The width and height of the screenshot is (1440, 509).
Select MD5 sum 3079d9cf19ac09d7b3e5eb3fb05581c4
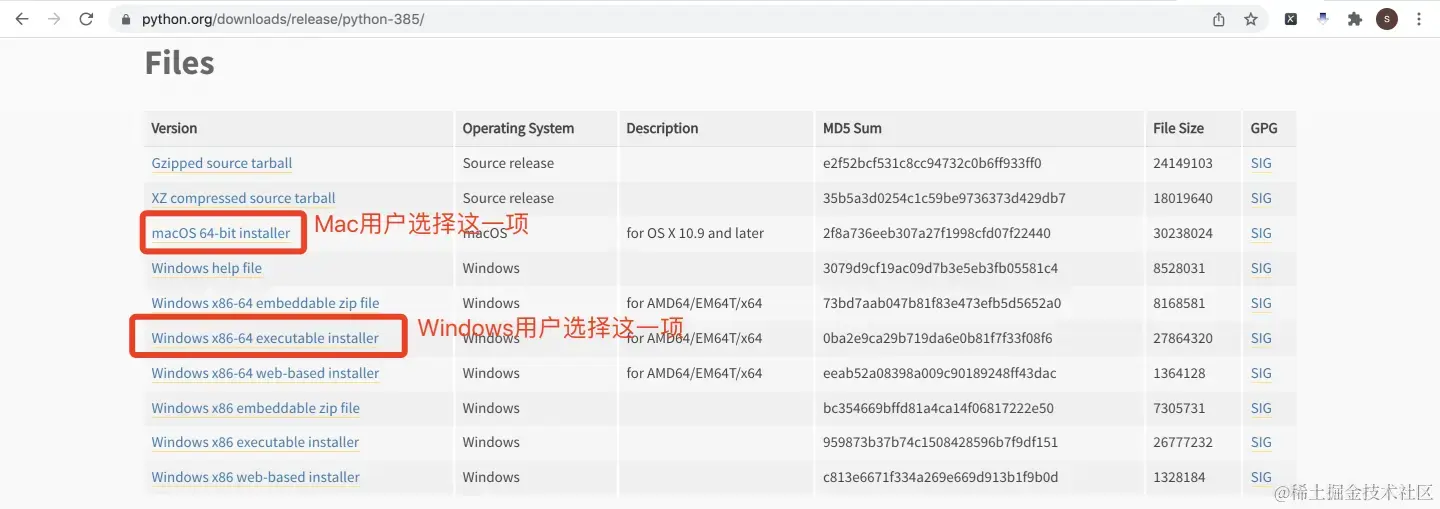click(x=940, y=268)
